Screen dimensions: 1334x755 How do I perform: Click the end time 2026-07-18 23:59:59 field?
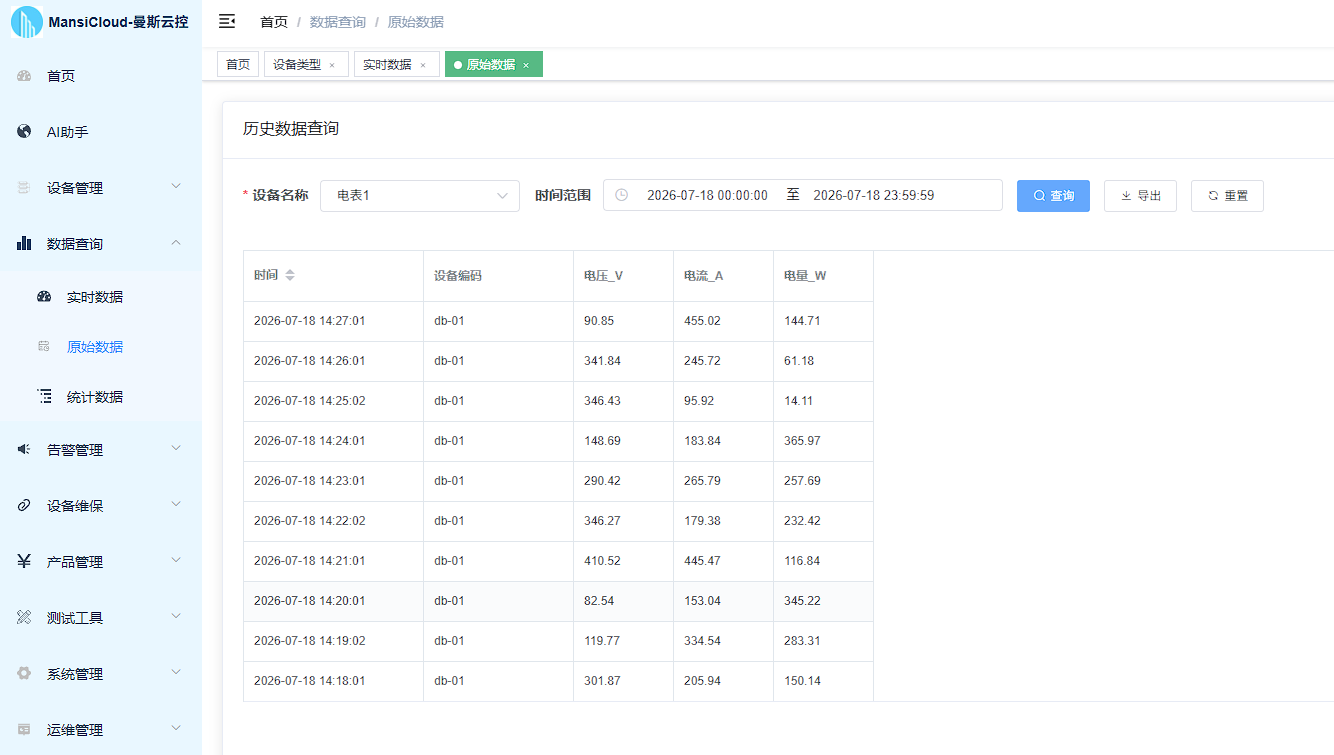[874, 195]
